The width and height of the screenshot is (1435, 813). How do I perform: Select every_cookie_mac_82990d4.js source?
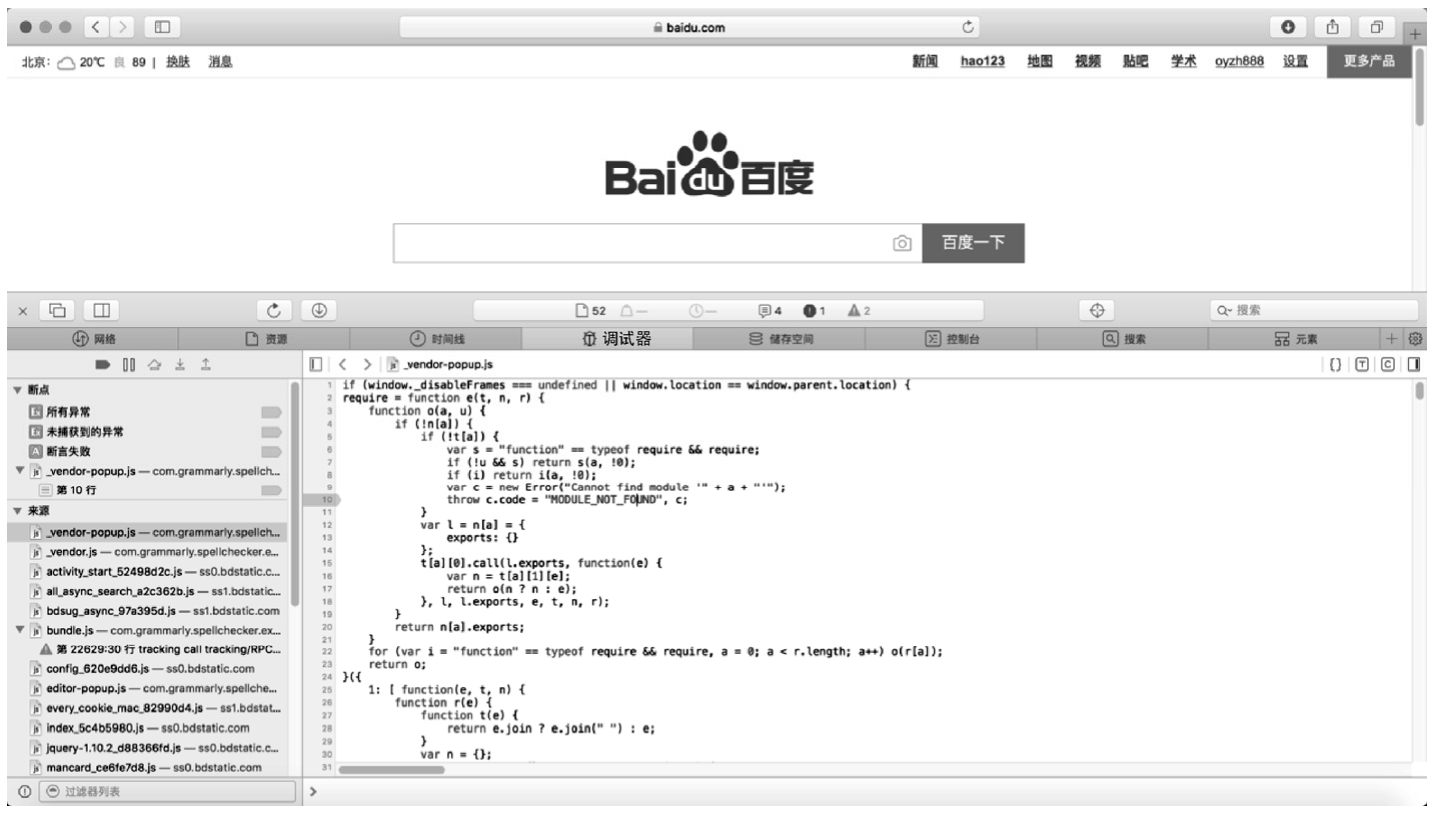coord(148,708)
